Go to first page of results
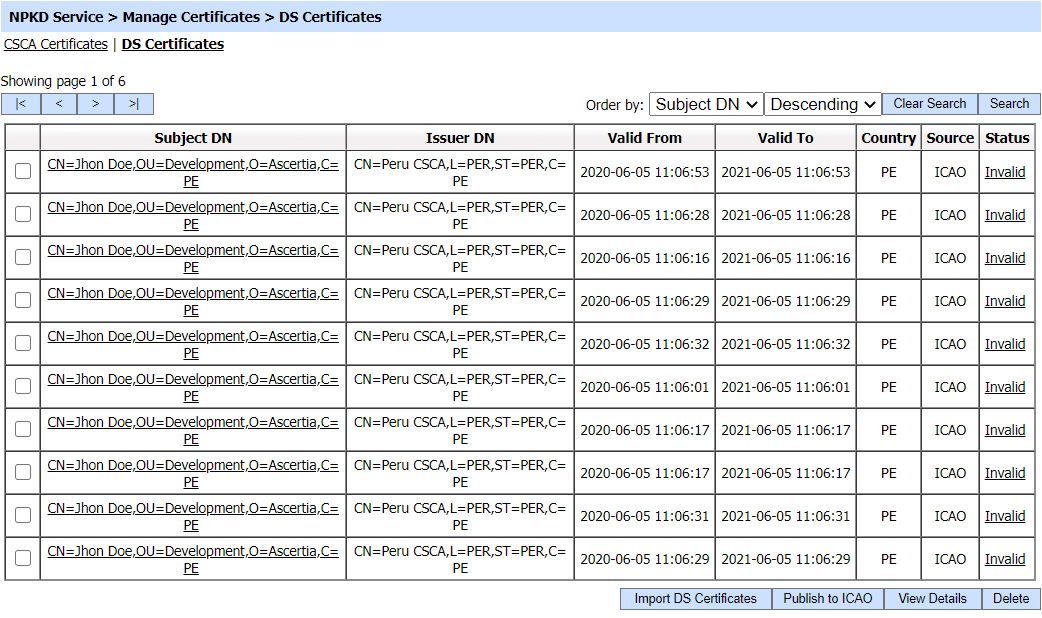 20,104
